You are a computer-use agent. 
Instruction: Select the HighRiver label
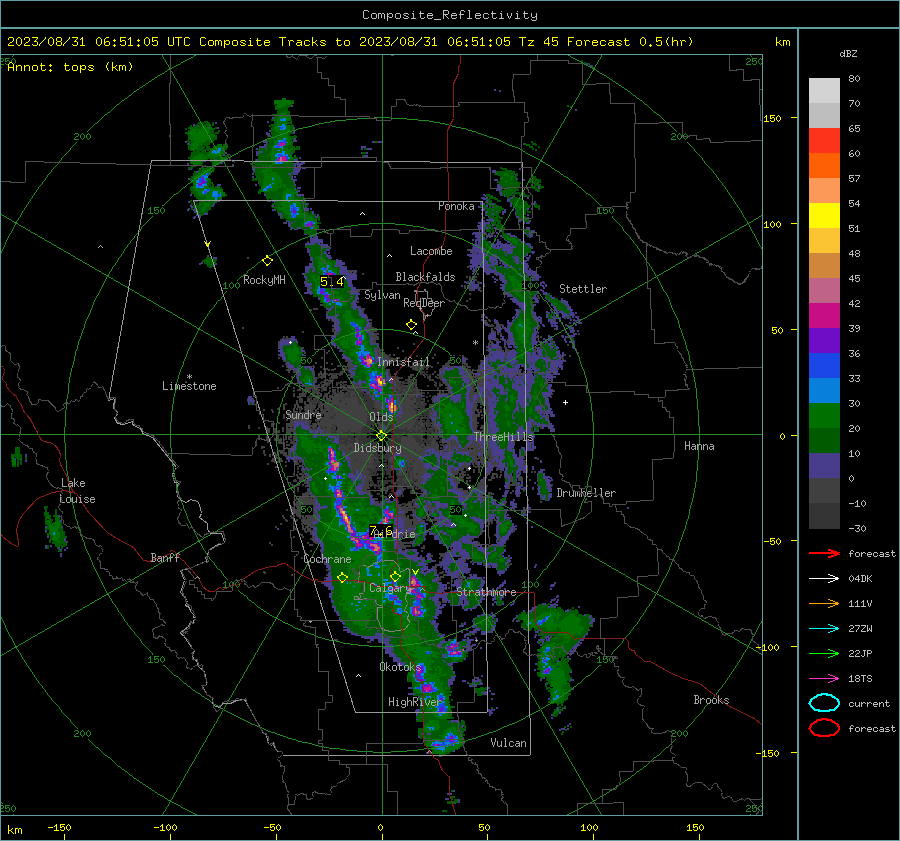(414, 702)
